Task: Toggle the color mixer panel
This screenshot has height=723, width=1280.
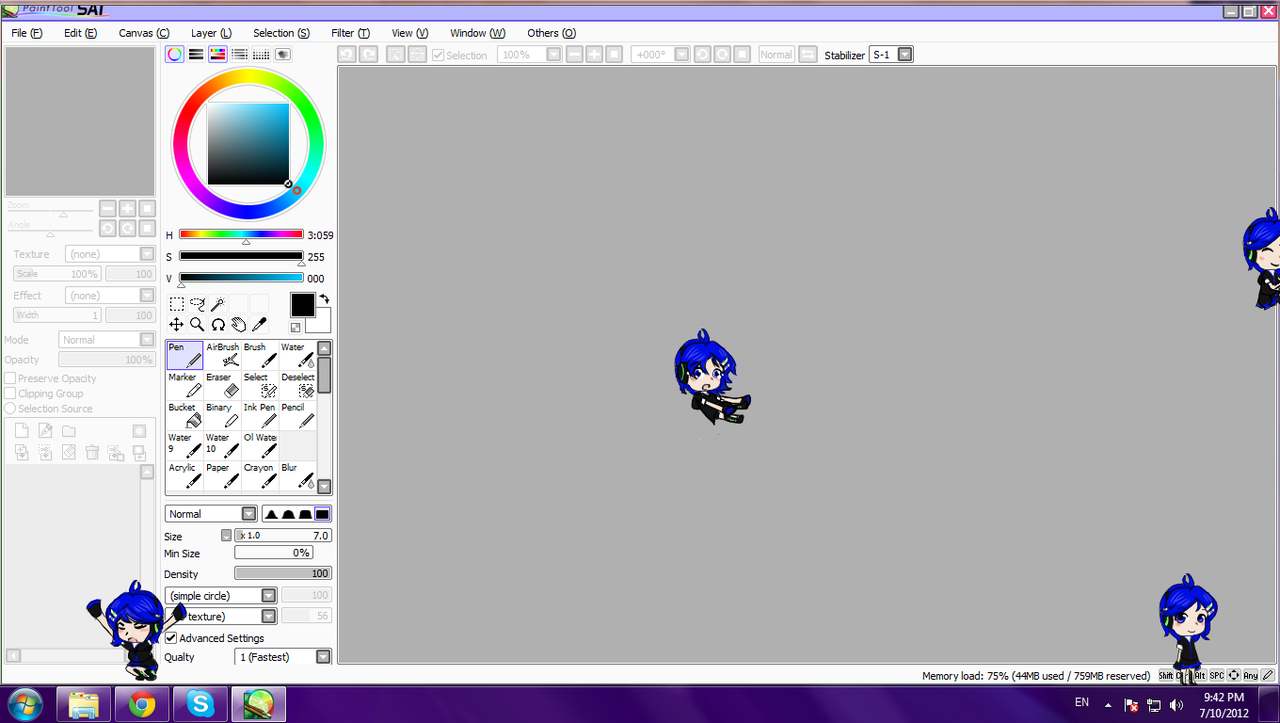Action: click(x=240, y=54)
